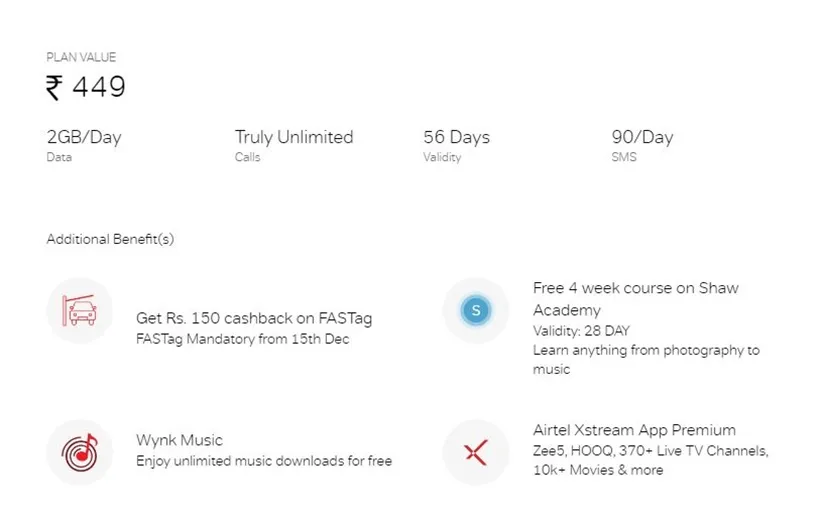The height and width of the screenshot is (526, 820).
Task: Click the Wynk Music note icon
Action: 79,453
